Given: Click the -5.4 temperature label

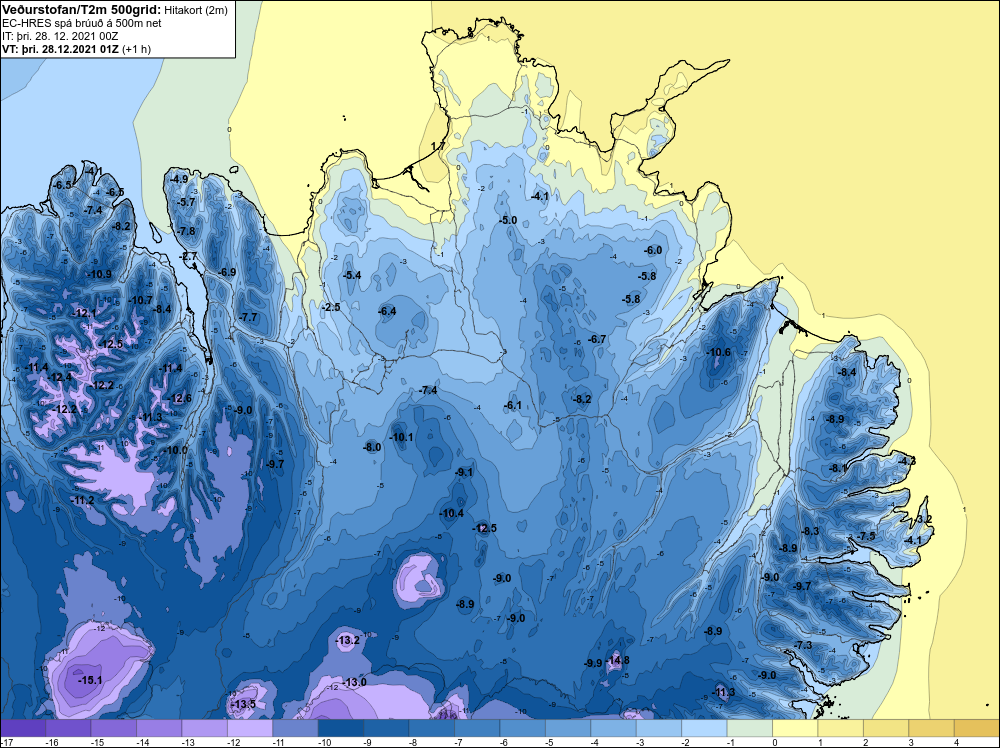Looking at the screenshot, I should point(352,275).
